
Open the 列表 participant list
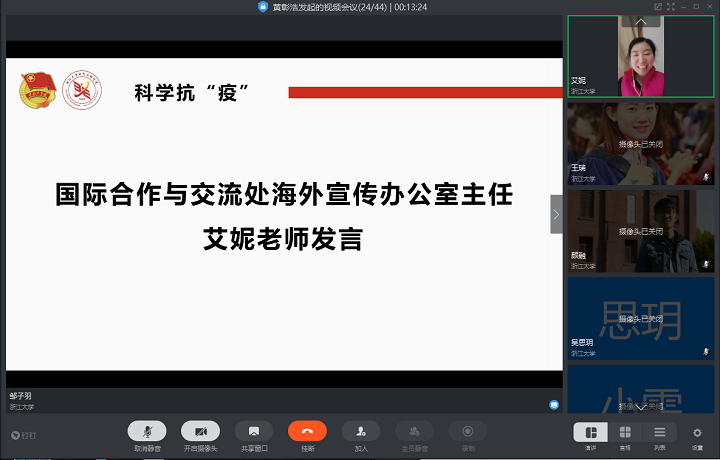pos(659,432)
